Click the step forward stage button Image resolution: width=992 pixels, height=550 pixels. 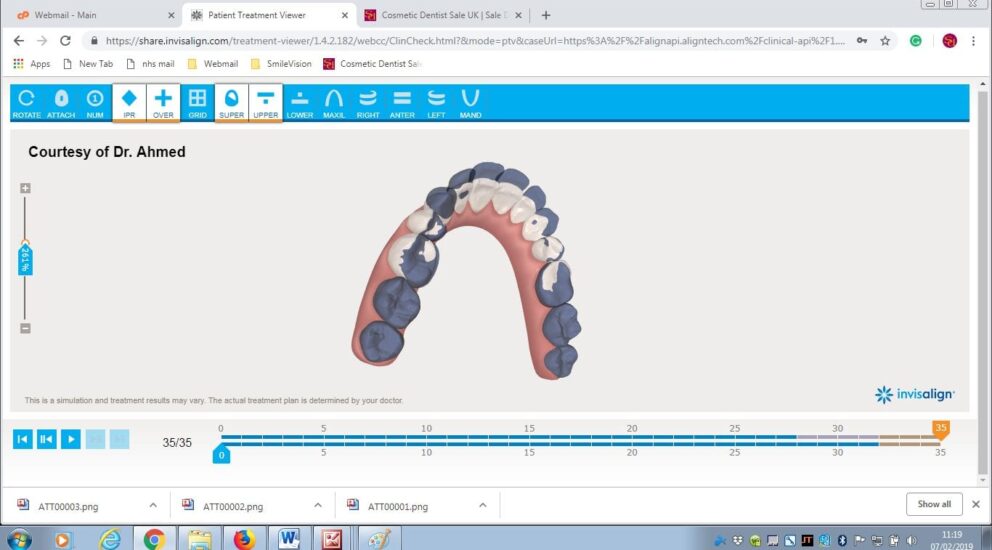96,439
